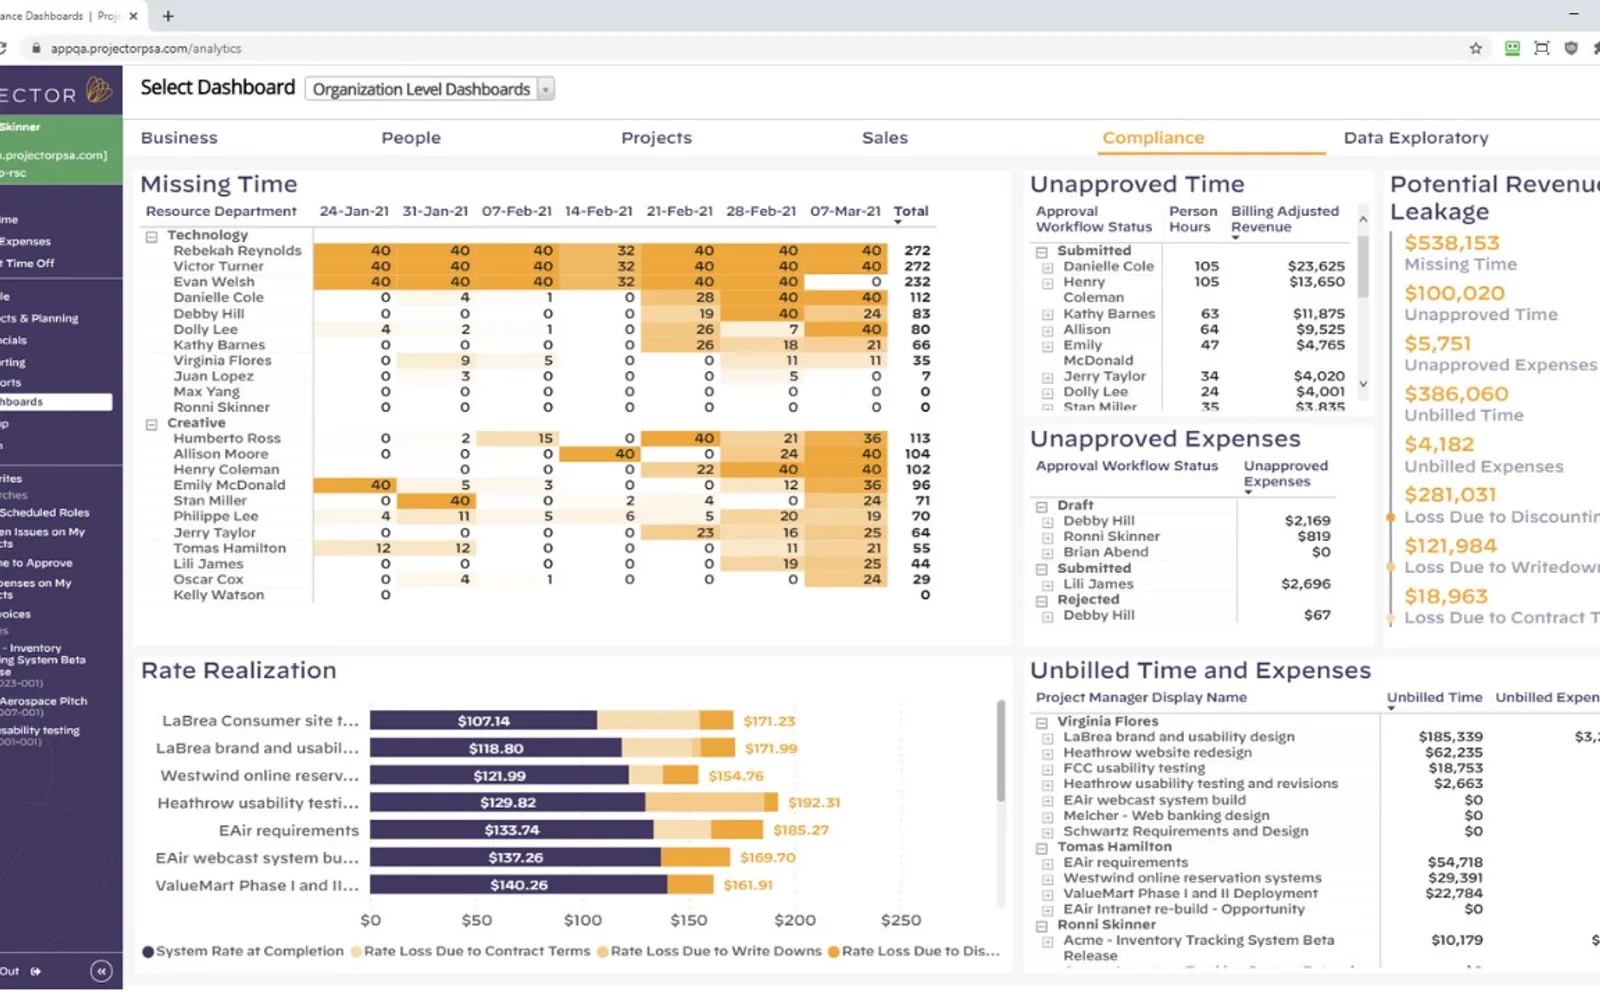Open the shield ad-blocker extension icon
This screenshot has height=1000, width=1600.
tap(1571, 48)
